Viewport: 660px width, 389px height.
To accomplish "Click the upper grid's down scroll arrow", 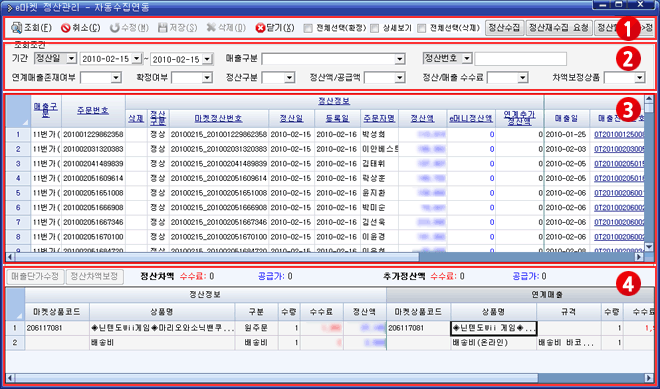I will pos(649,247).
